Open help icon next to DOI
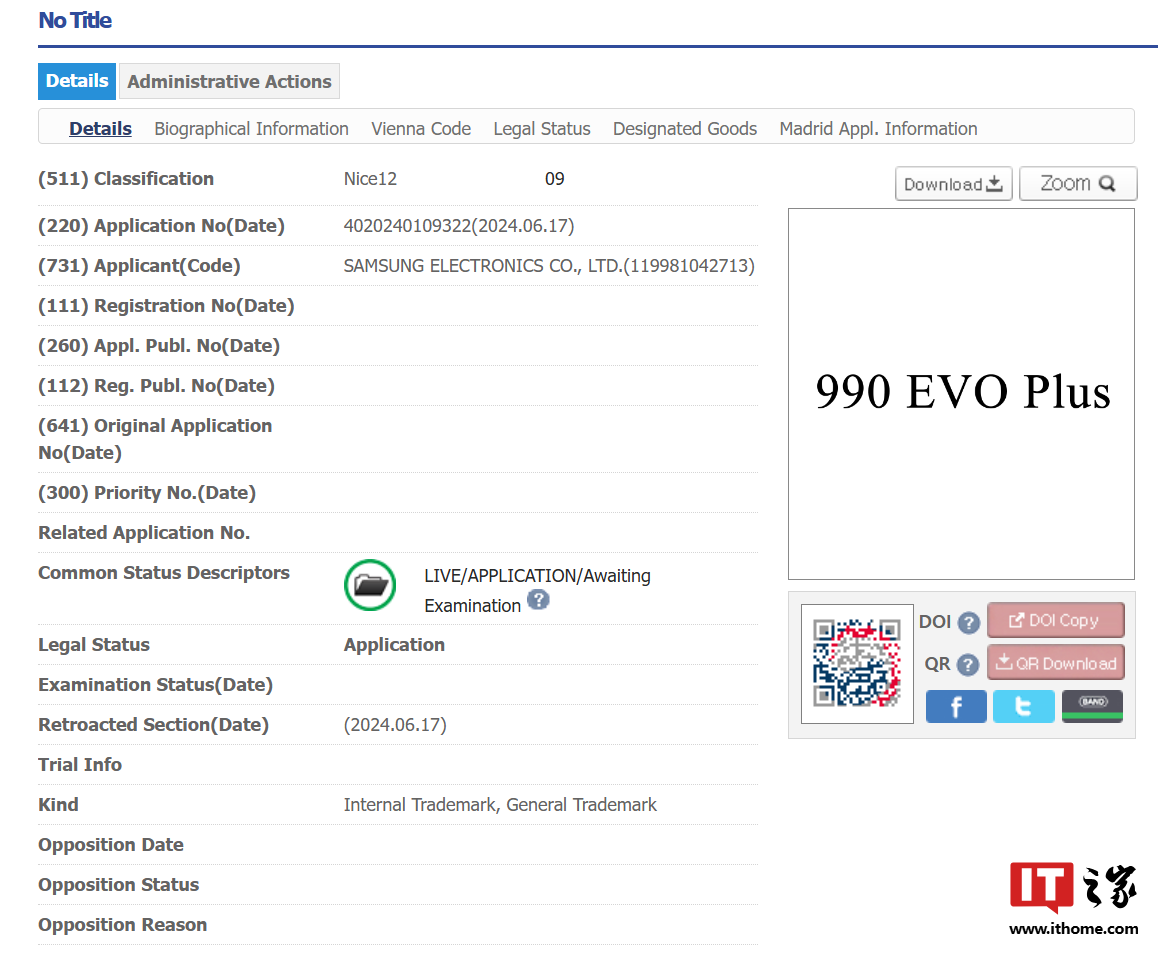 point(968,623)
